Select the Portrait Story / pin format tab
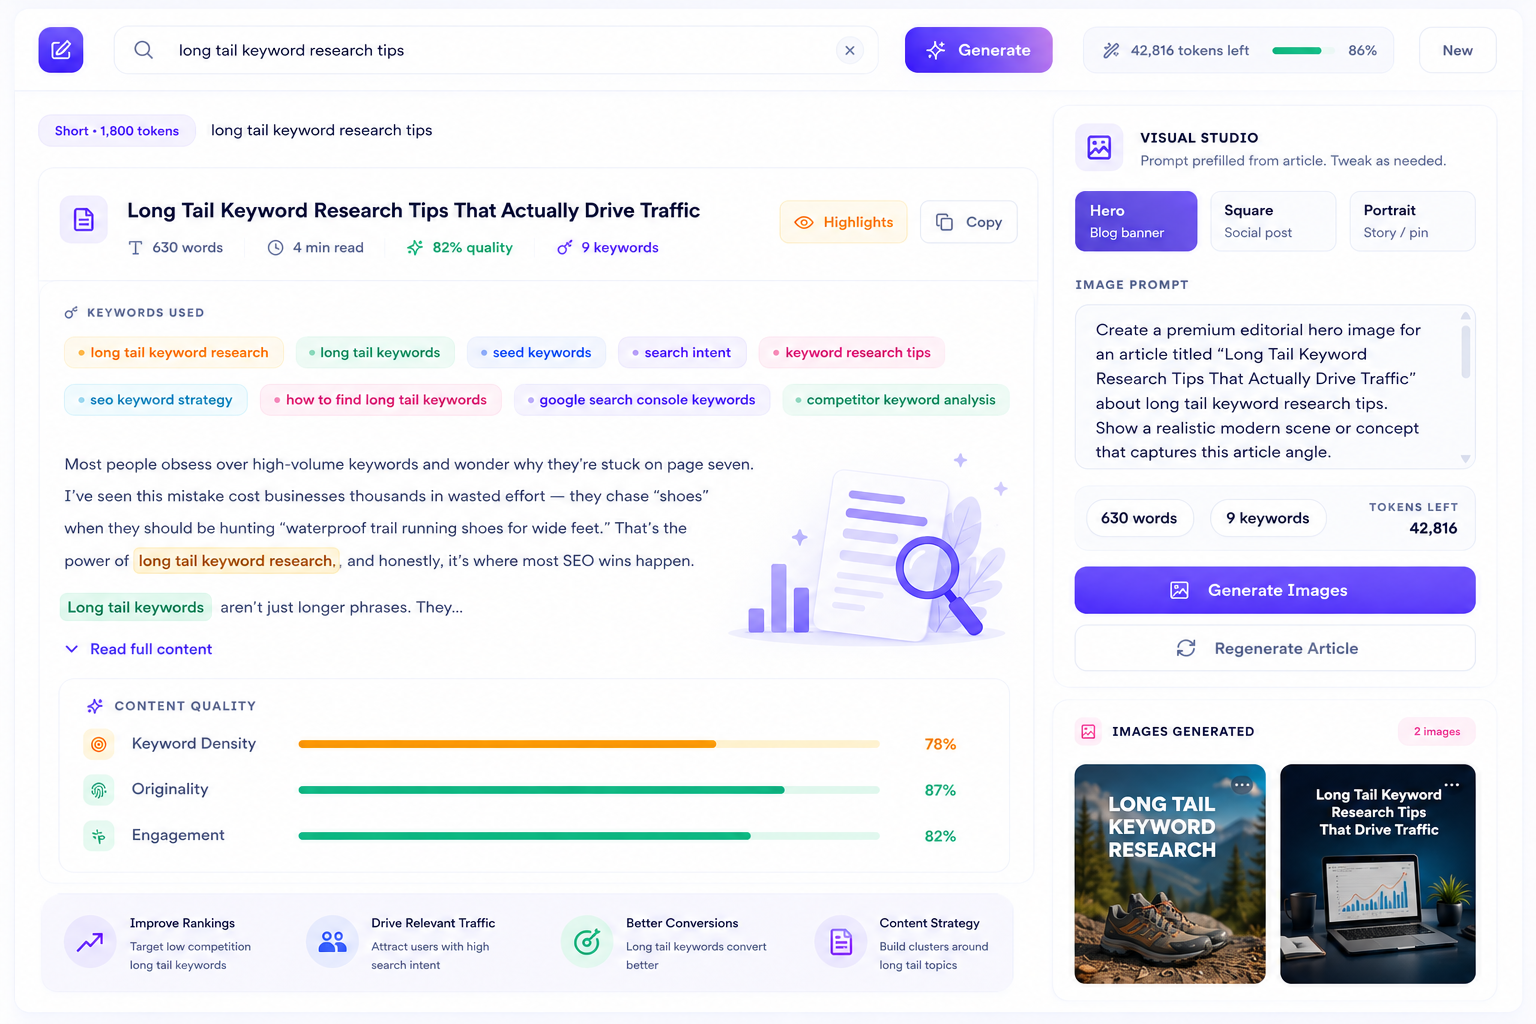This screenshot has width=1536, height=1024. tap(1412, 221)
